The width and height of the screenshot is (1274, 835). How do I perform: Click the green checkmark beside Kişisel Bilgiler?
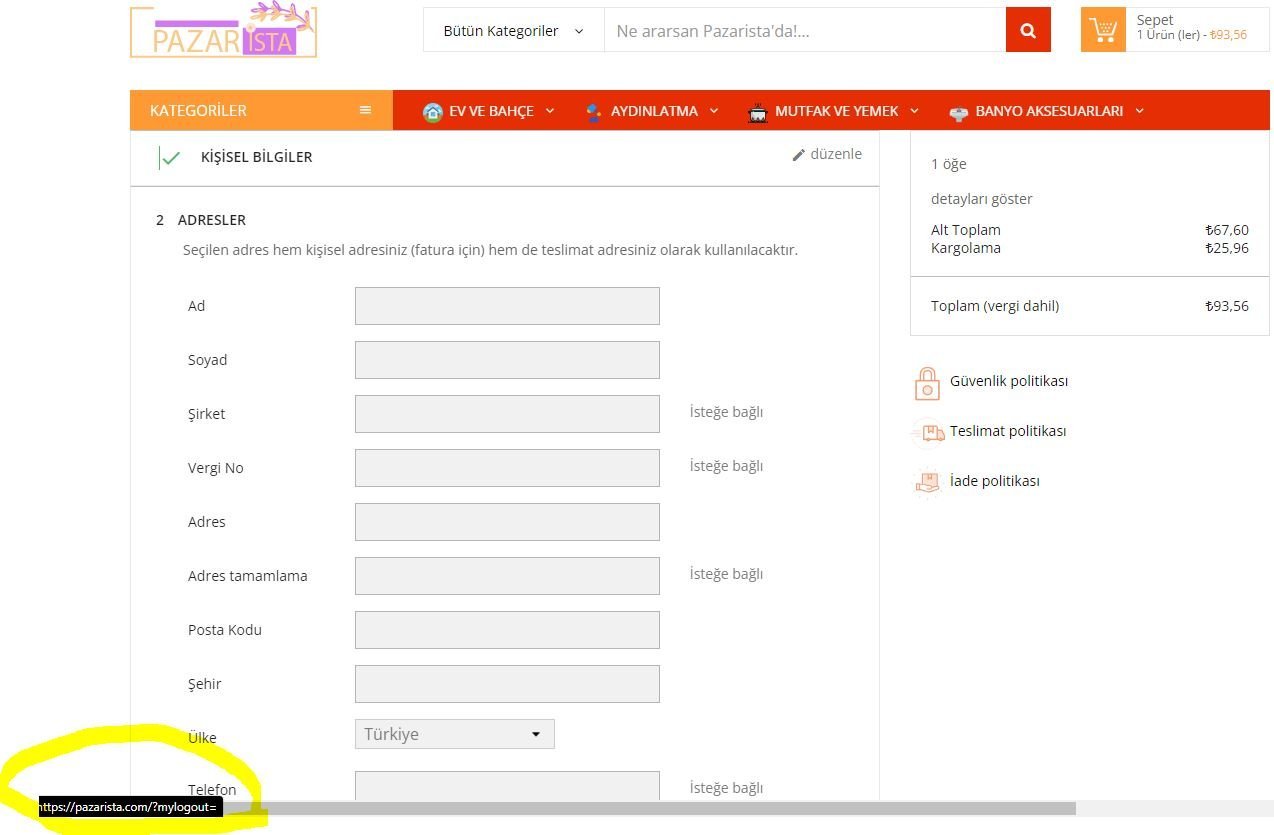click(x=171, y=158)
